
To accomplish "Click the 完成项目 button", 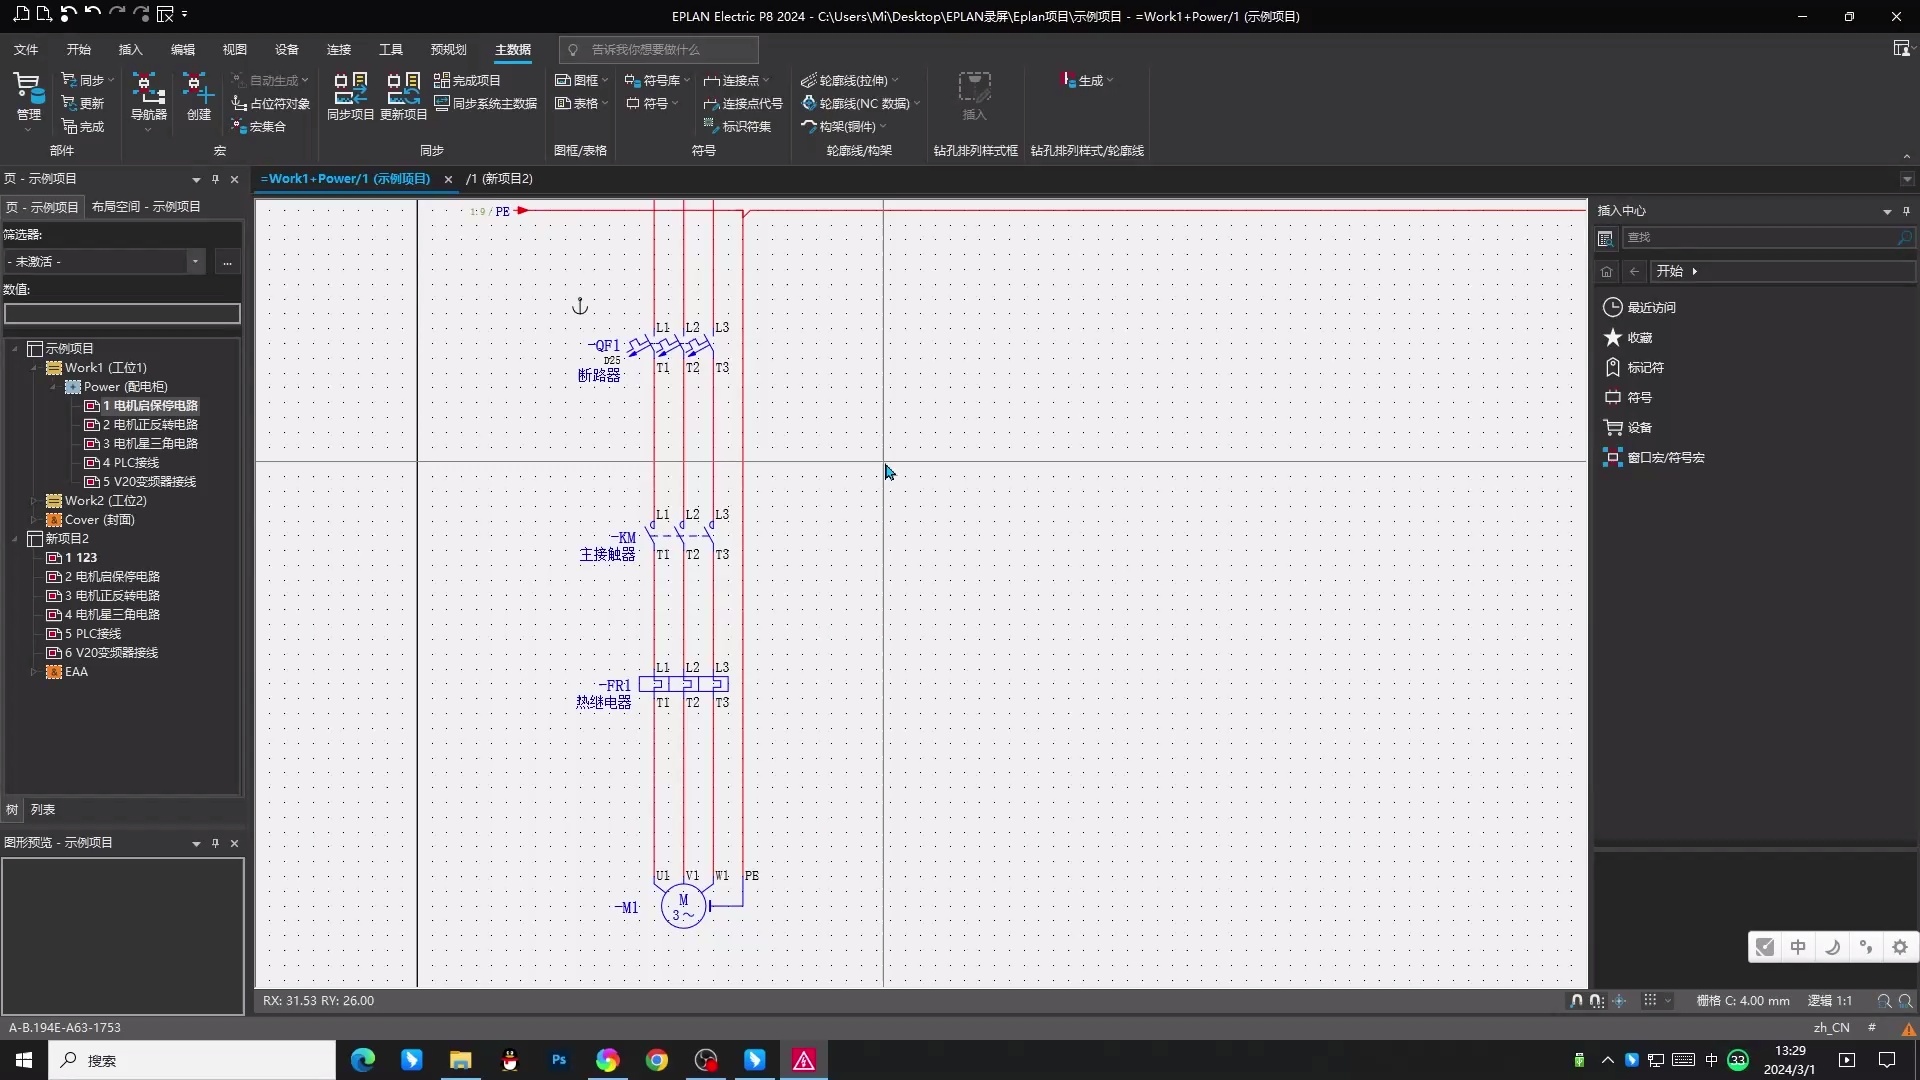I will click(x=467, y=80).
